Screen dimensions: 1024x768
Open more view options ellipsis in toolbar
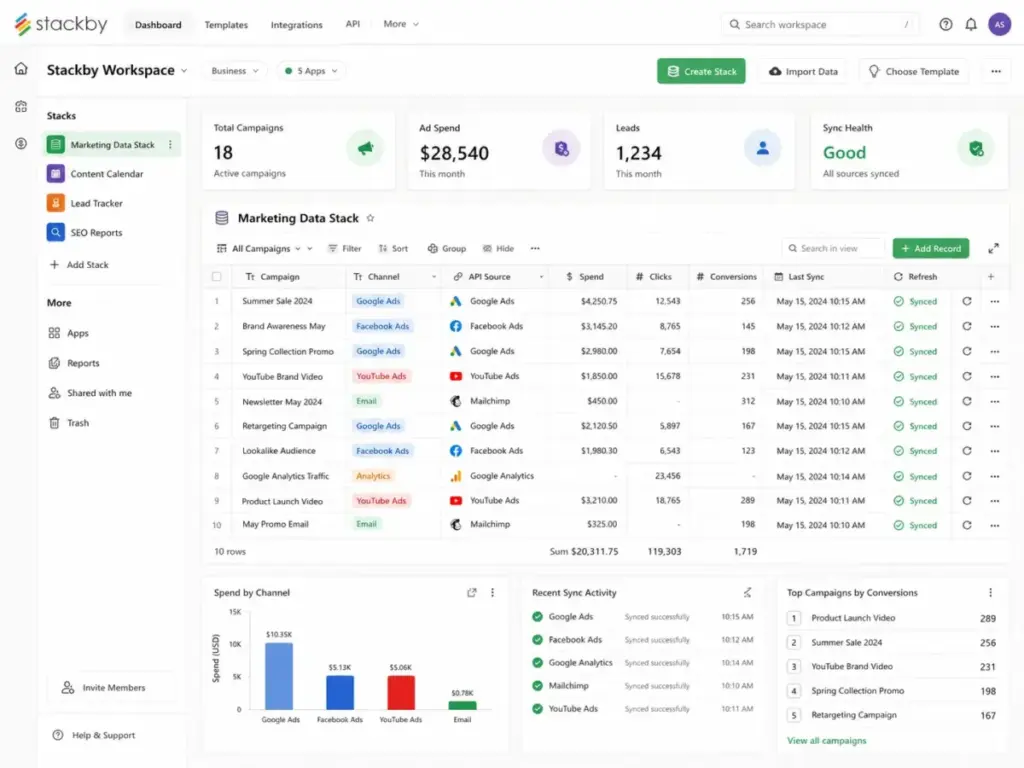(x=535, y=248)
